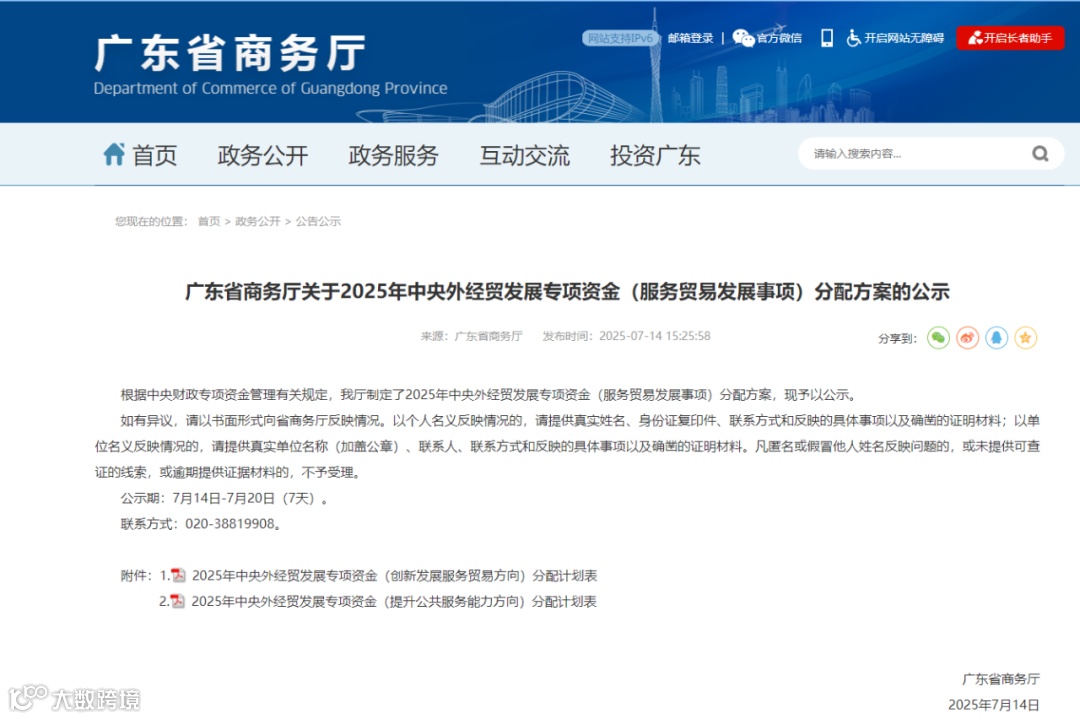Click the article headline about 2025年中央外经贸发展专项资金
The width and height of the screenshot is (1080, 719).
tap(567, 291)
